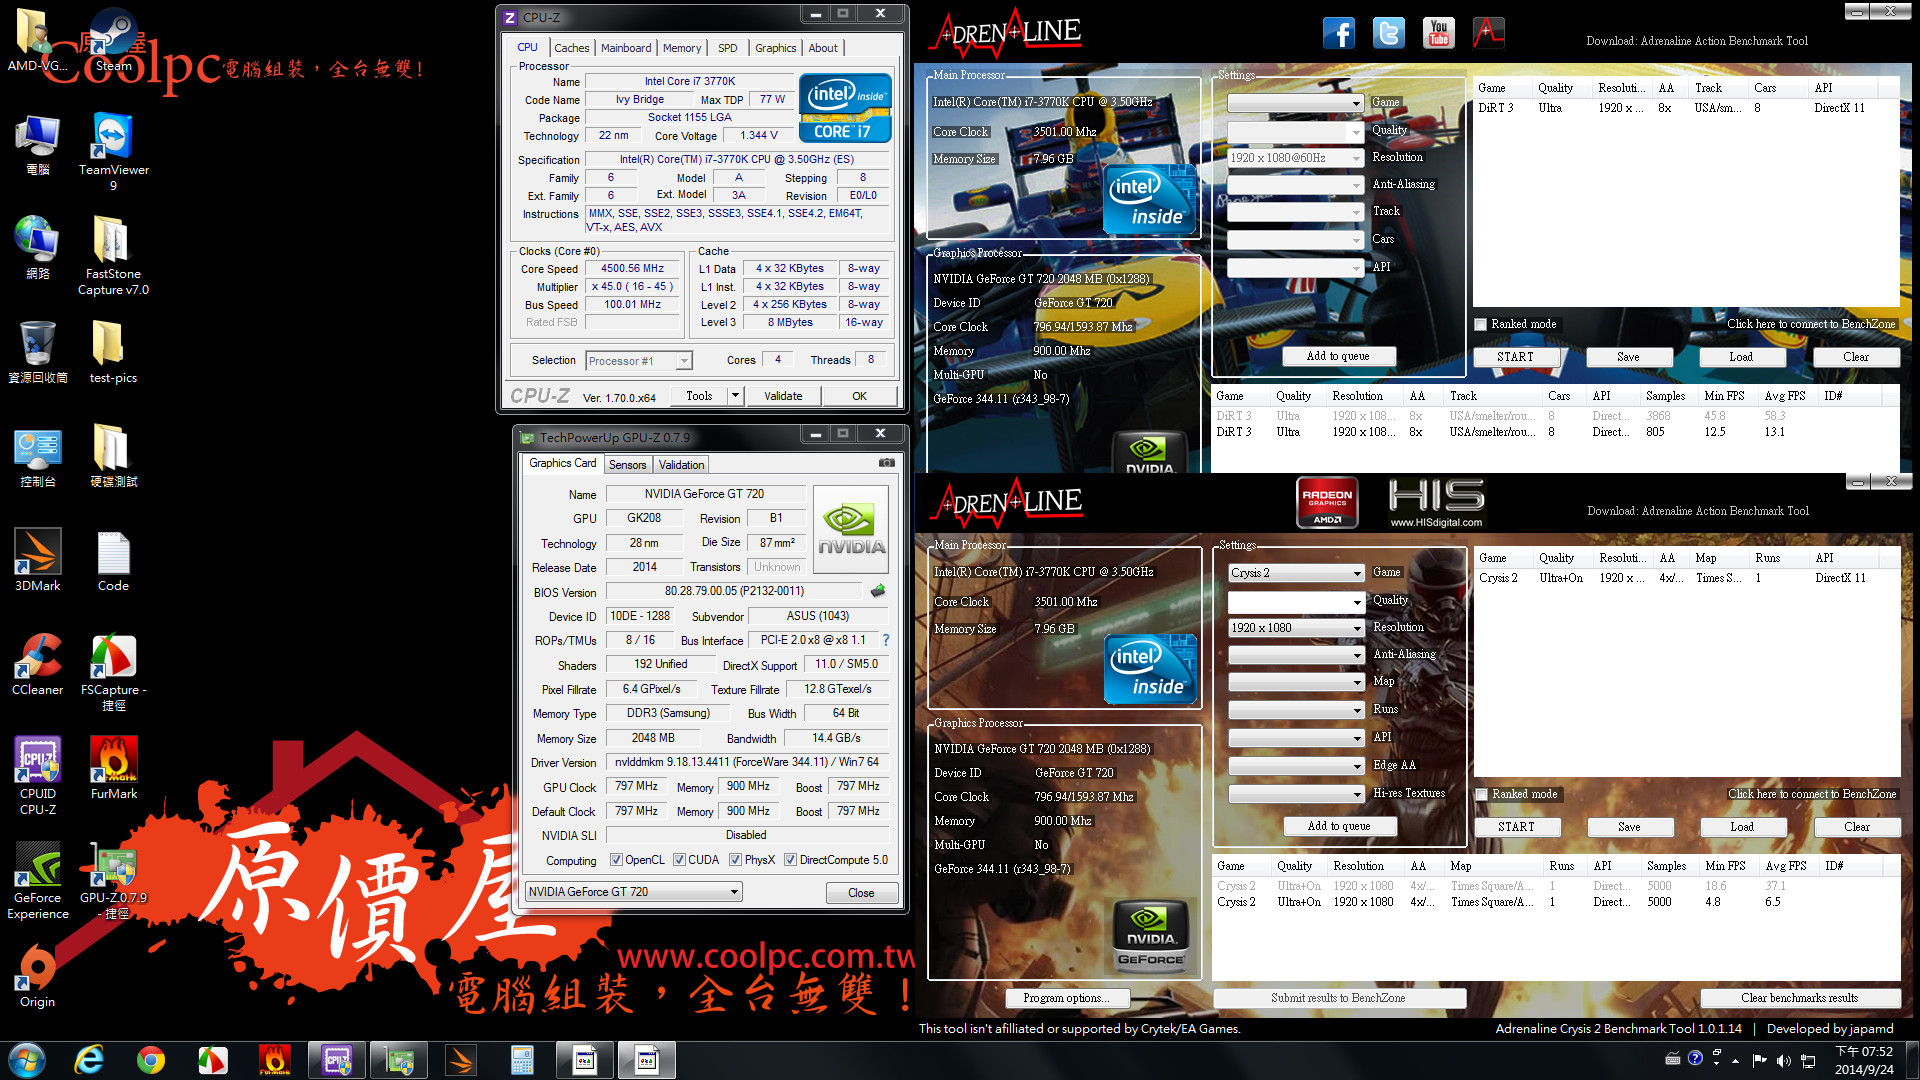The width and height of the screenshot is (1920, 1080).
Task: Click the volume icon in system tray
Action: [1784, 1060]
